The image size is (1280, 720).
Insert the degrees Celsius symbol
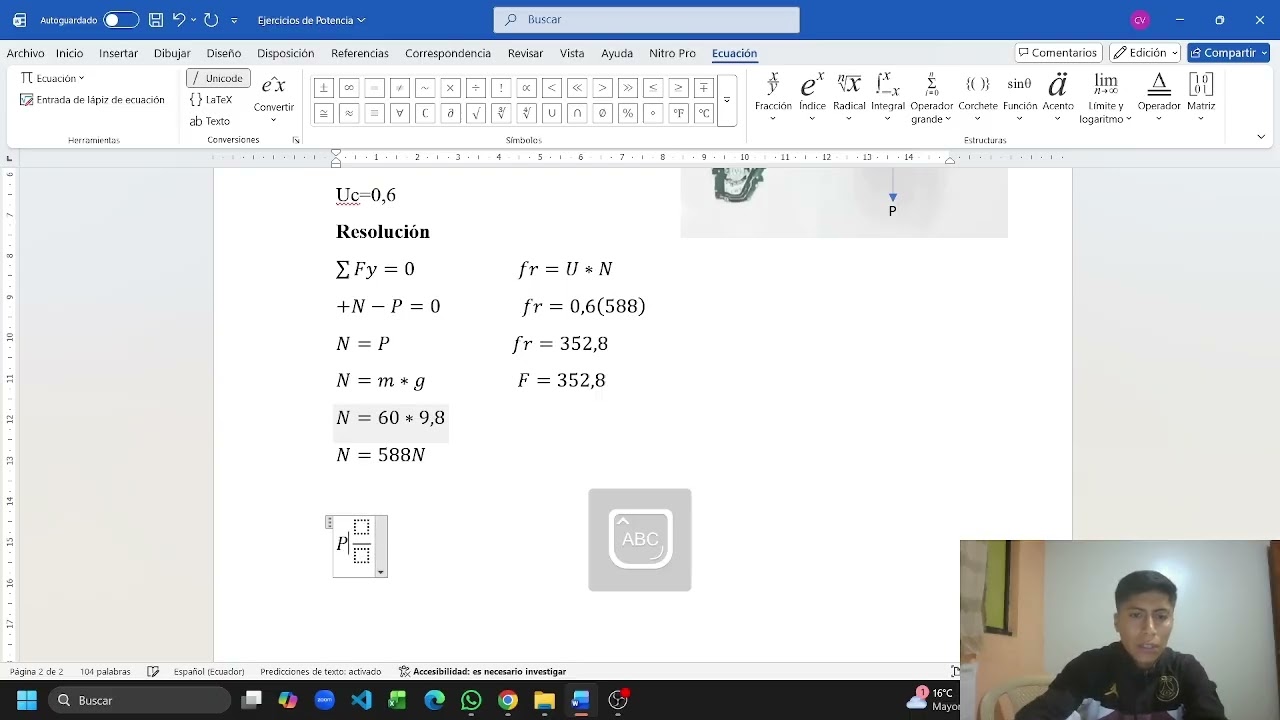click(704, 113)
